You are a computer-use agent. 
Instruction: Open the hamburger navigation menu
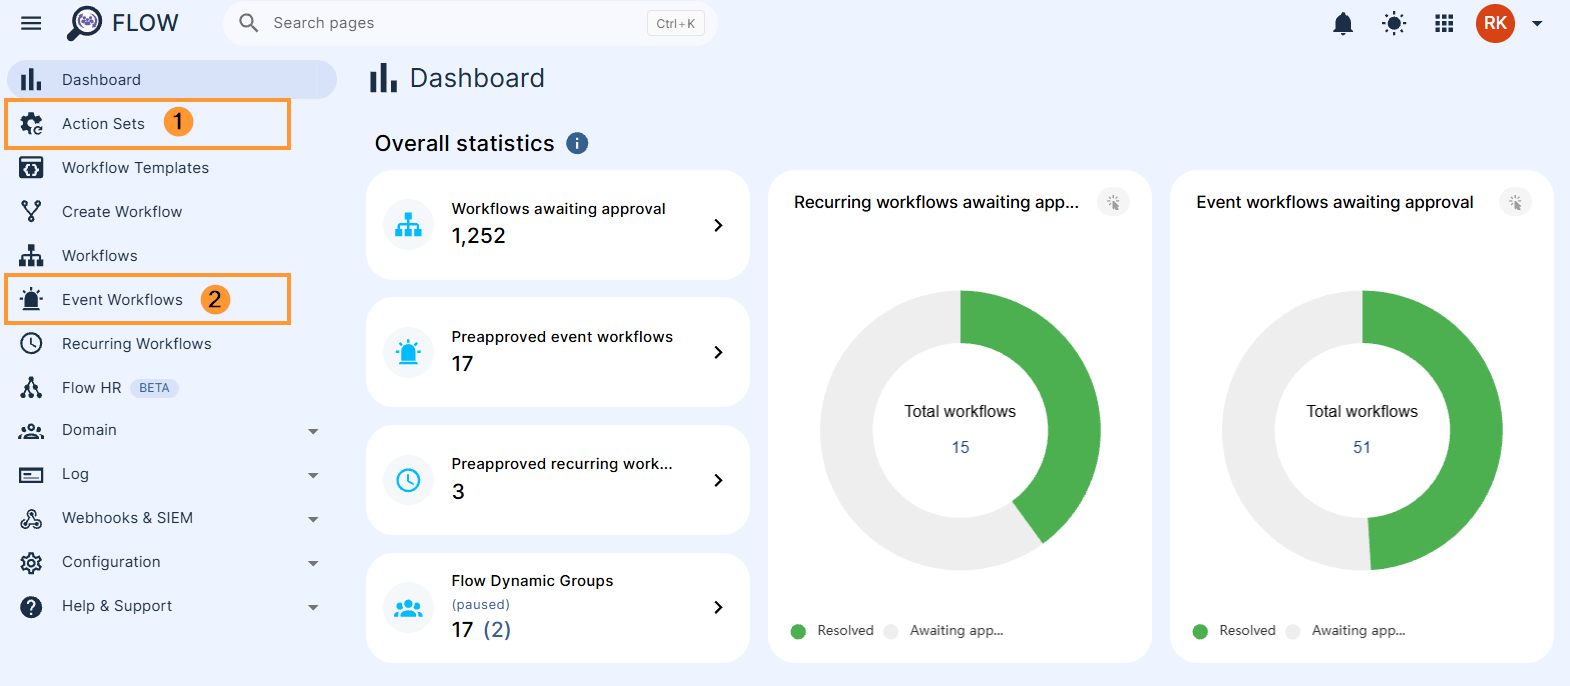[31, 23]
